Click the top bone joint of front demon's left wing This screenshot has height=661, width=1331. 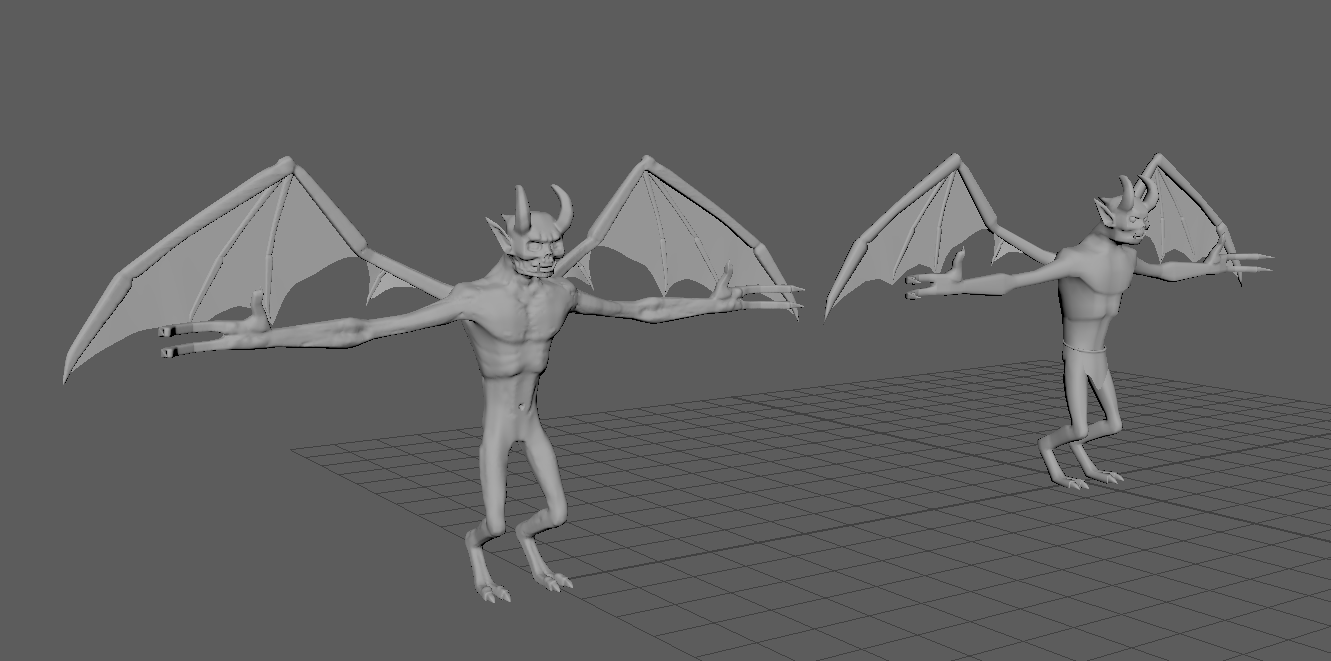click(x=286, y=165)
